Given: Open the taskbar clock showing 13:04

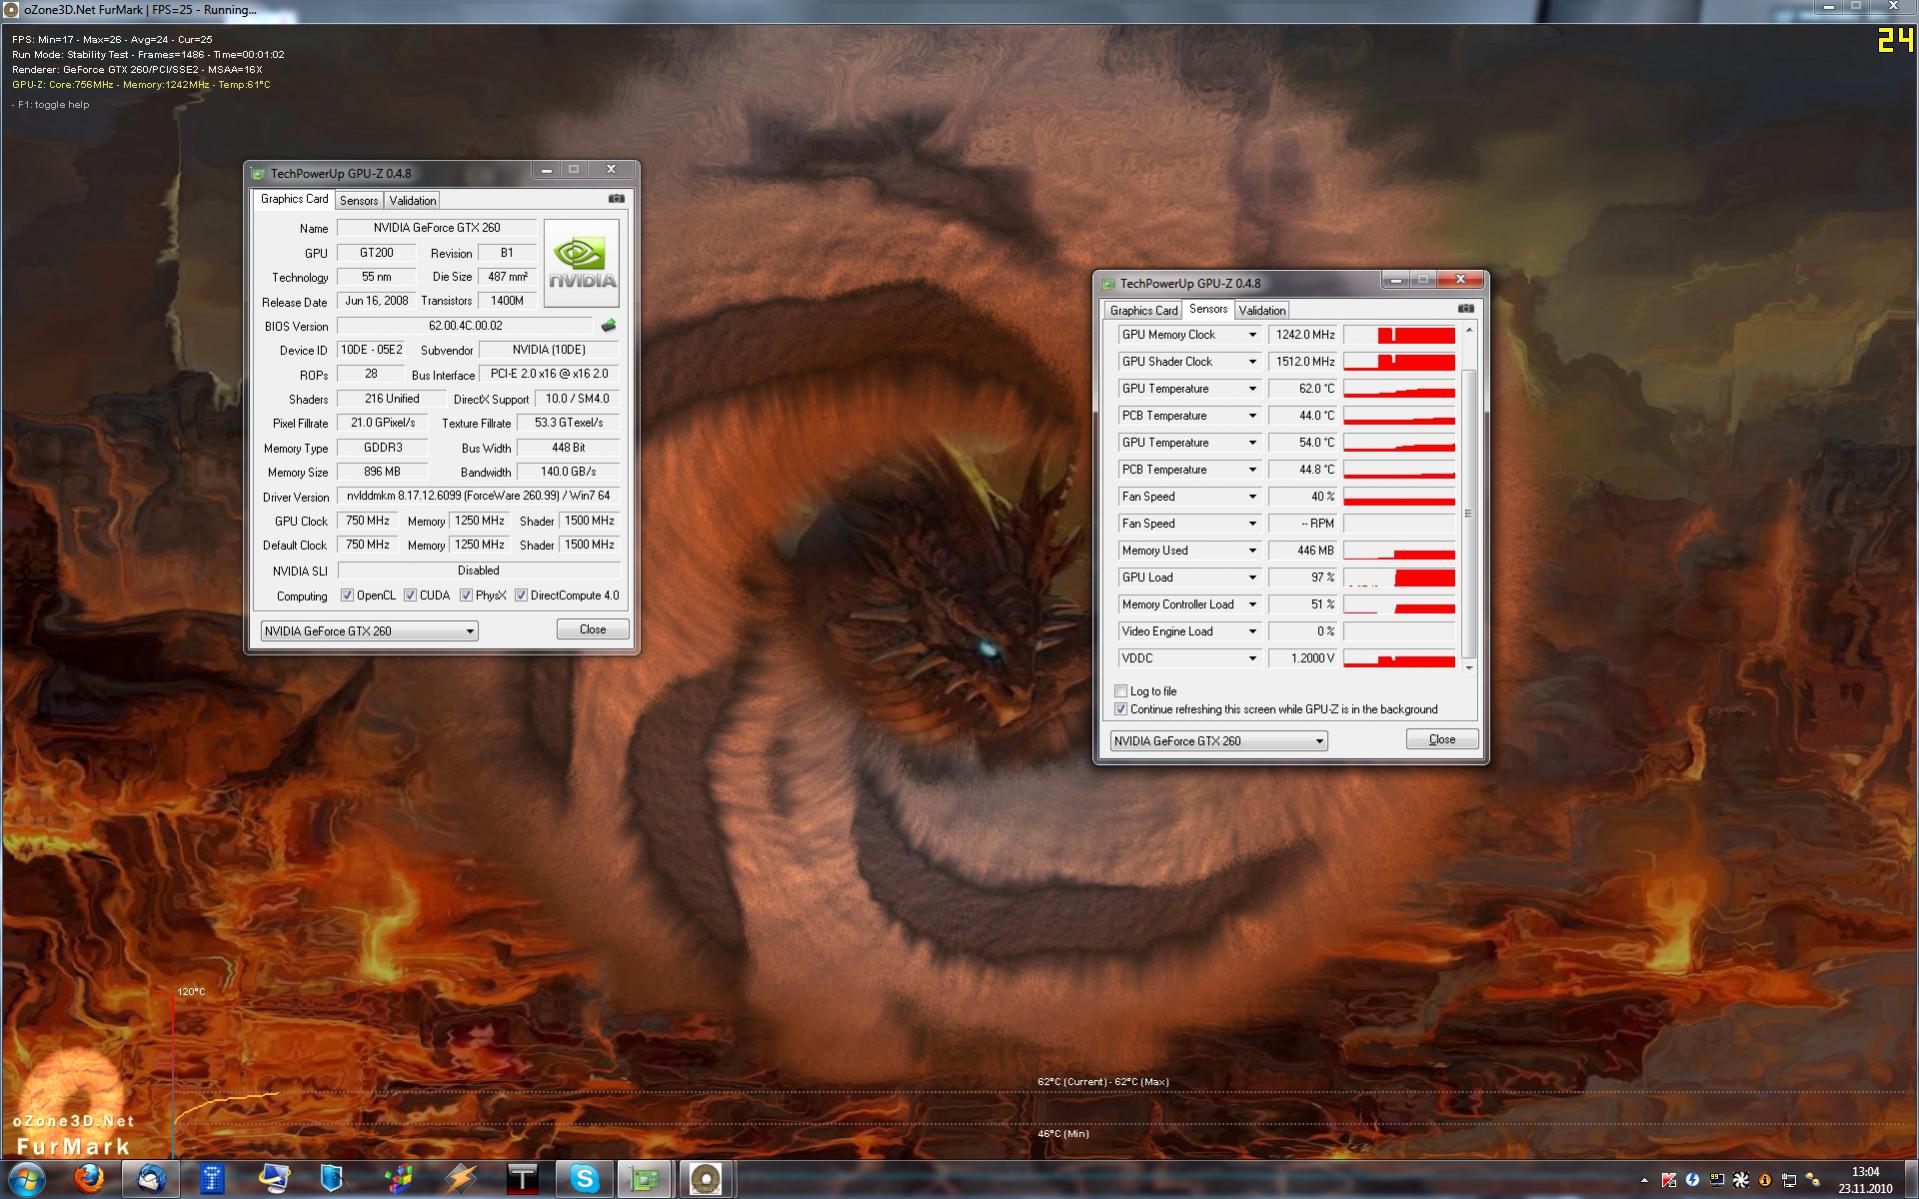Looking at the screenshot, I should (1865, 1180).
